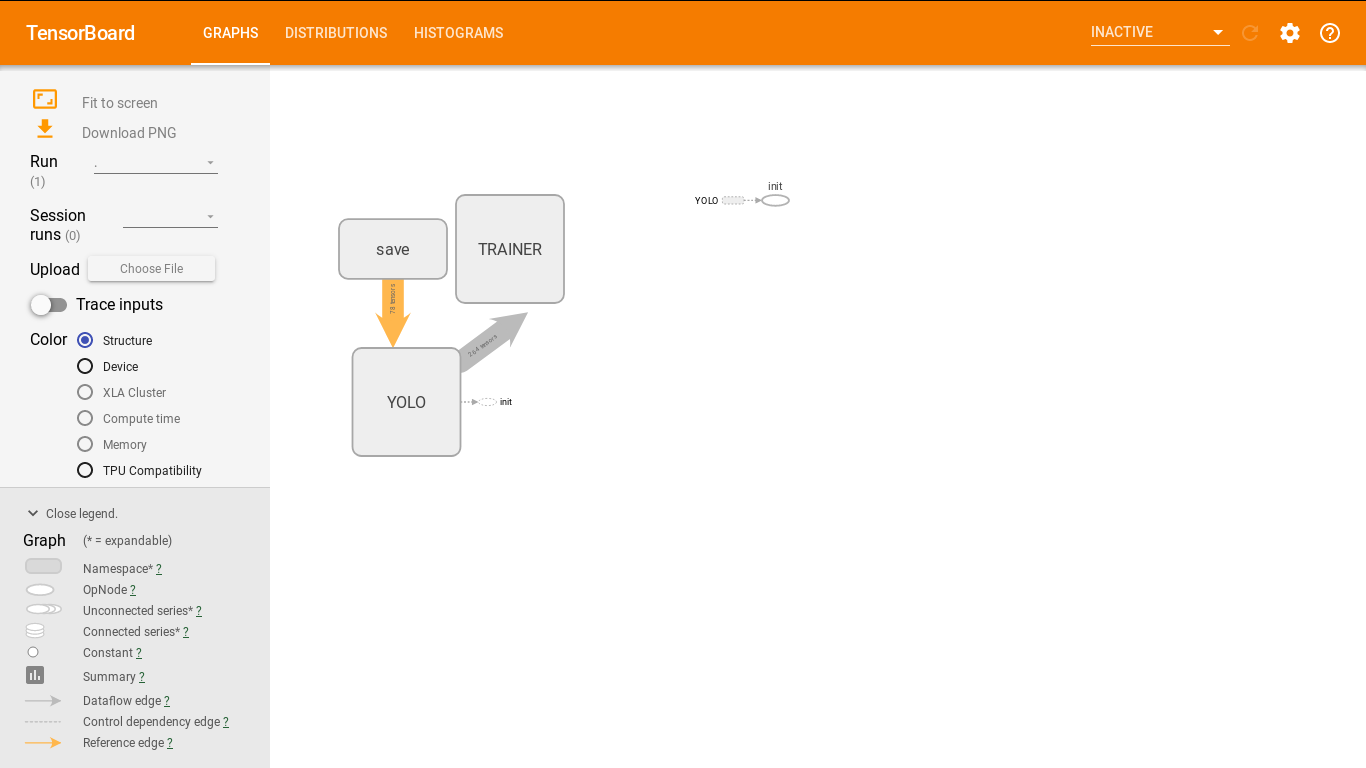Click the reload data icon
Image resolution: width=1366 pixels, height=768 pixels.
point(1250,33)
